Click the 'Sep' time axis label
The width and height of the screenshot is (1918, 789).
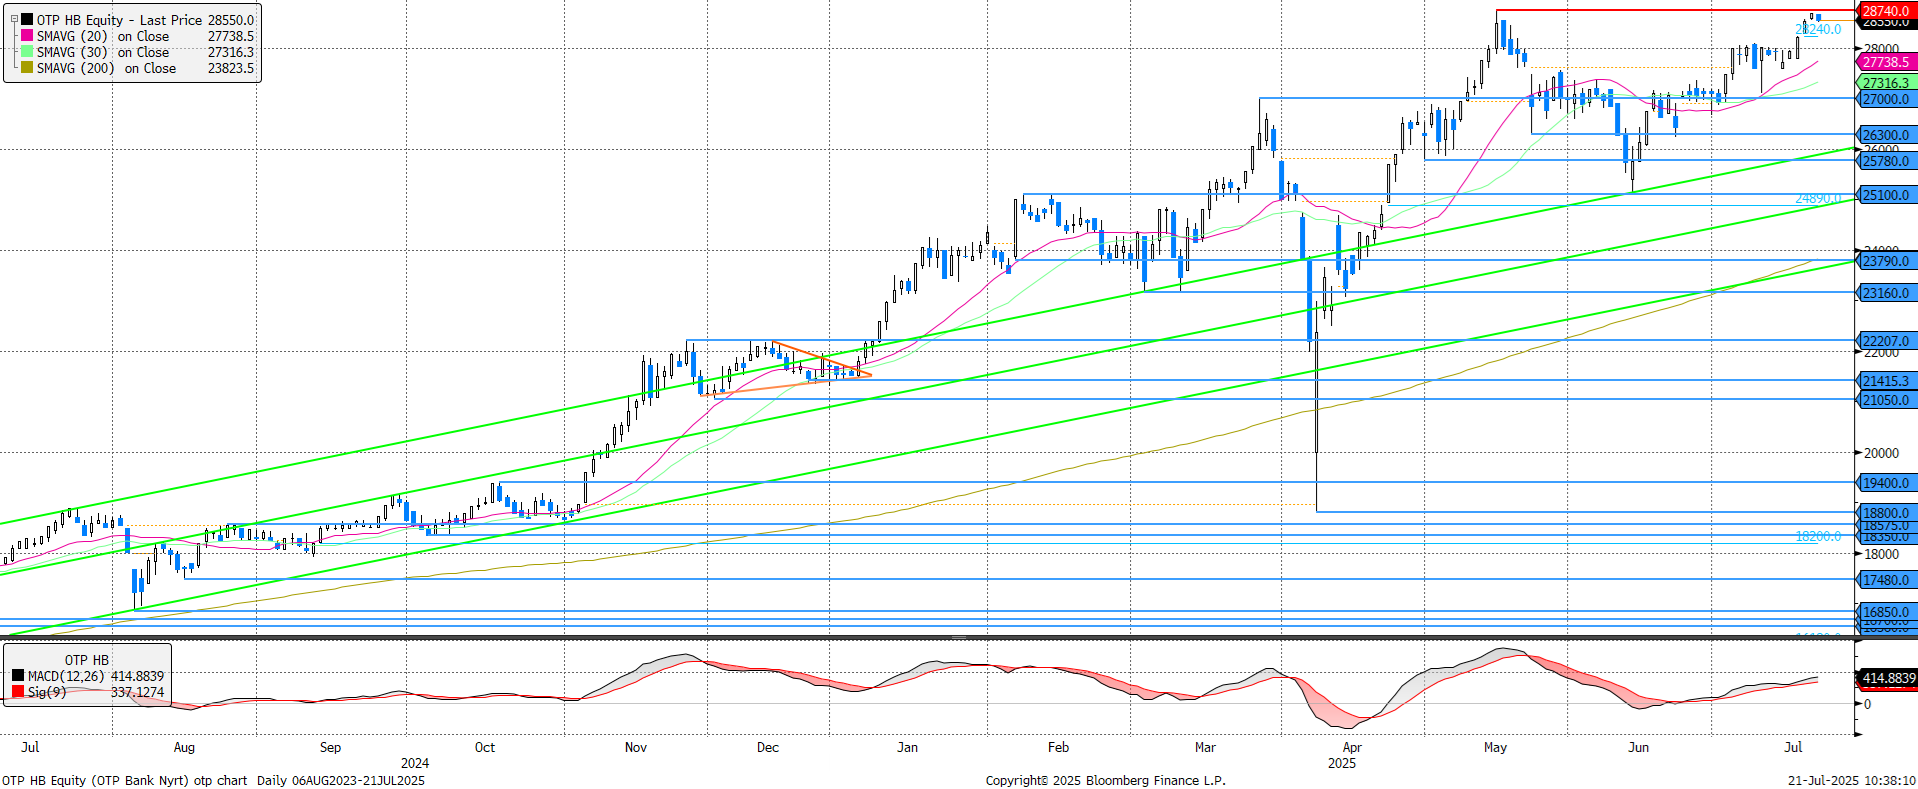click(x=330, y=747)
